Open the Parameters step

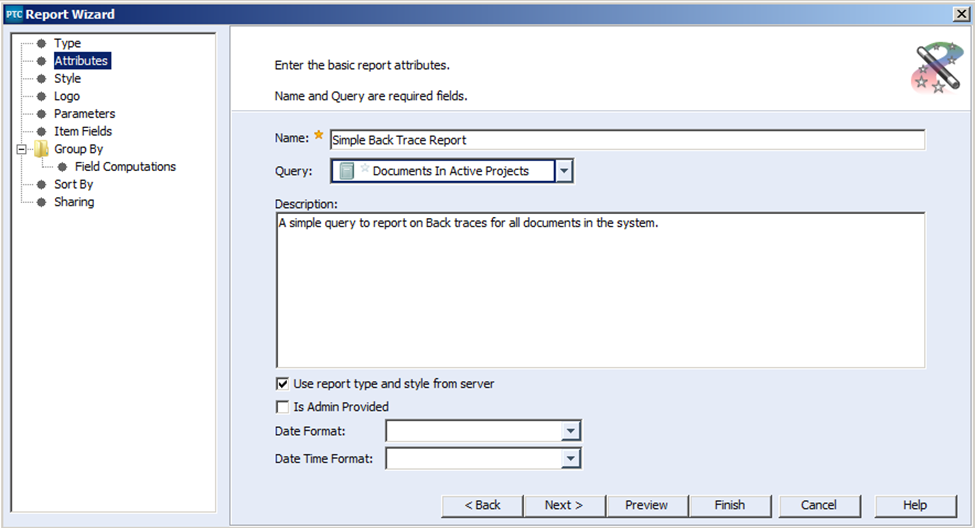pyautogui.click(x=85, y=114)
